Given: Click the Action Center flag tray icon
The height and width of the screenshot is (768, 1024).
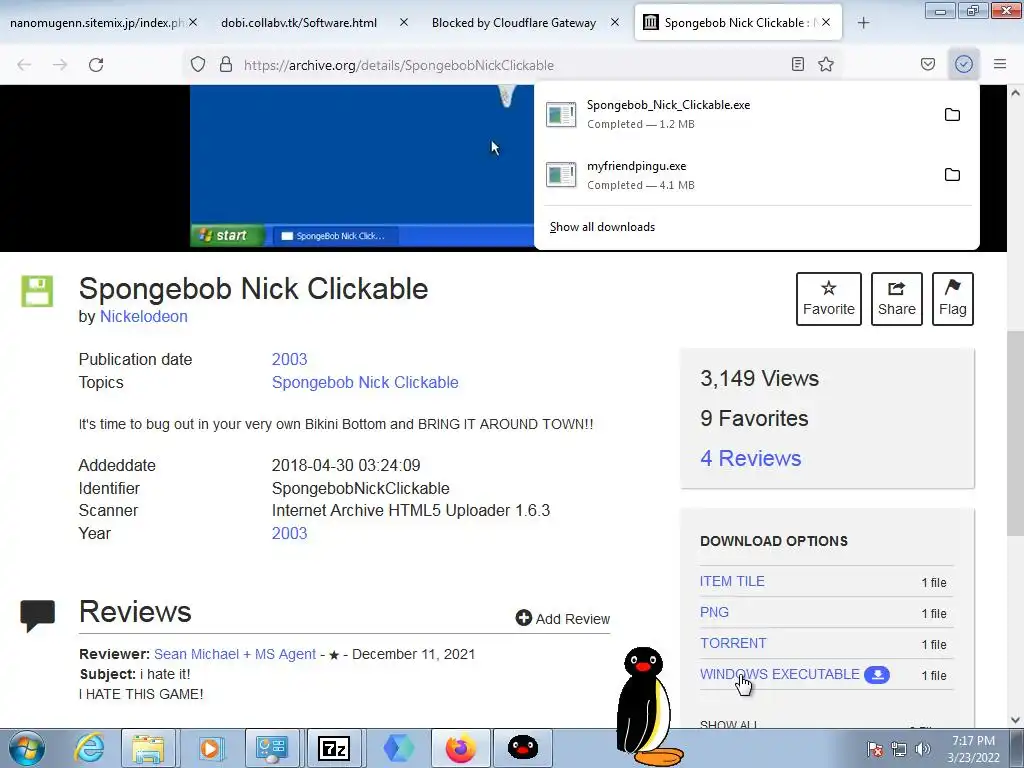Looking at the screenshot, I should 874,749.
